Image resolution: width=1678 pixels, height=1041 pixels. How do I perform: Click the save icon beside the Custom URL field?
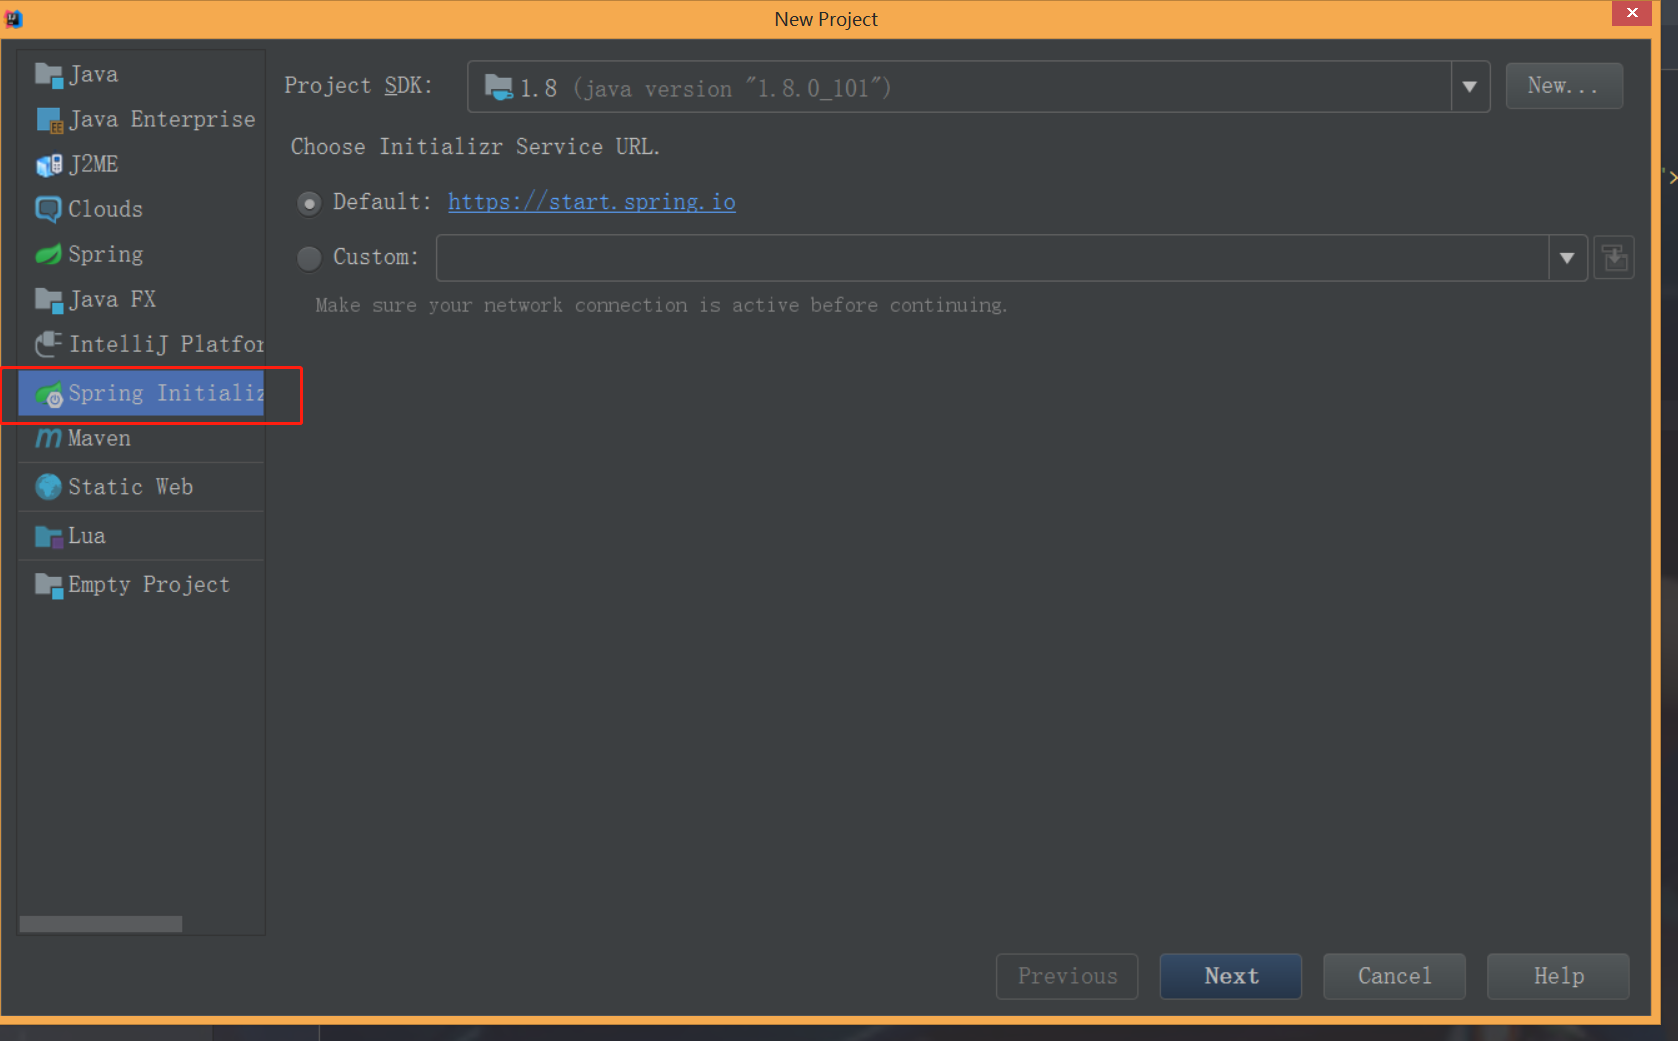[1614, 258]
